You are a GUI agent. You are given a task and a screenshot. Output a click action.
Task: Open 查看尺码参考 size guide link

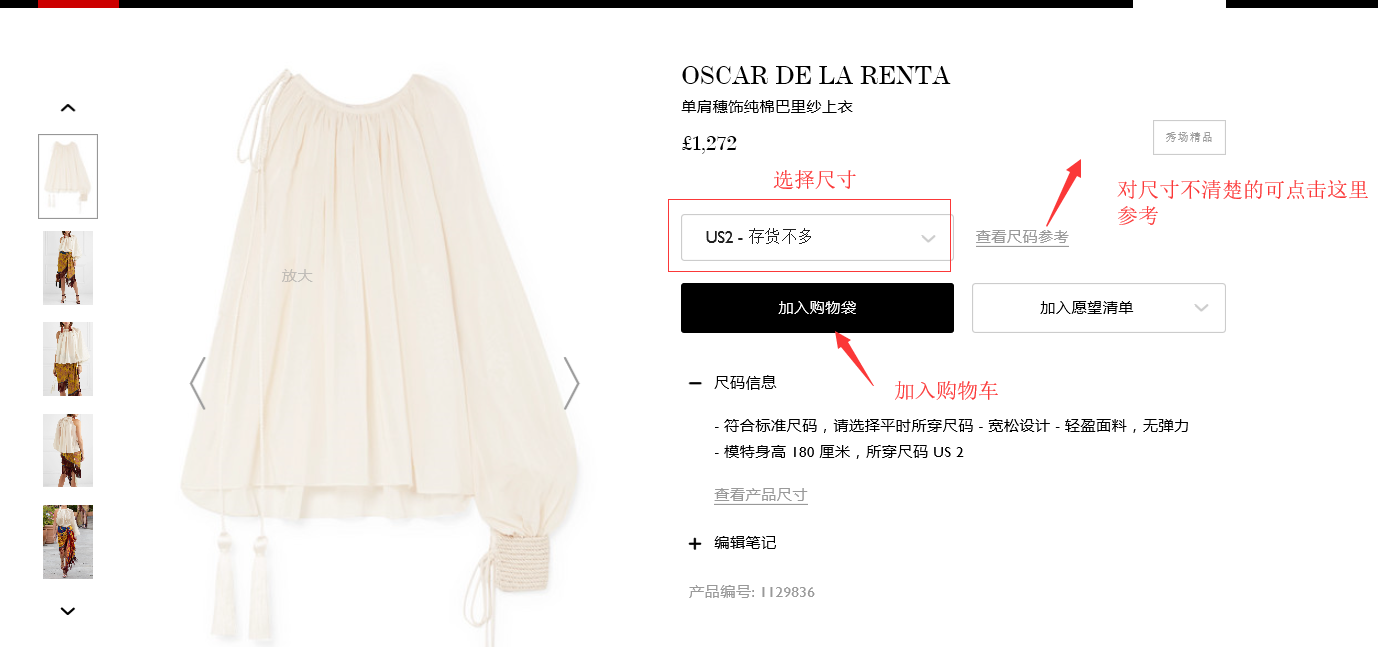coord(1022,238)
